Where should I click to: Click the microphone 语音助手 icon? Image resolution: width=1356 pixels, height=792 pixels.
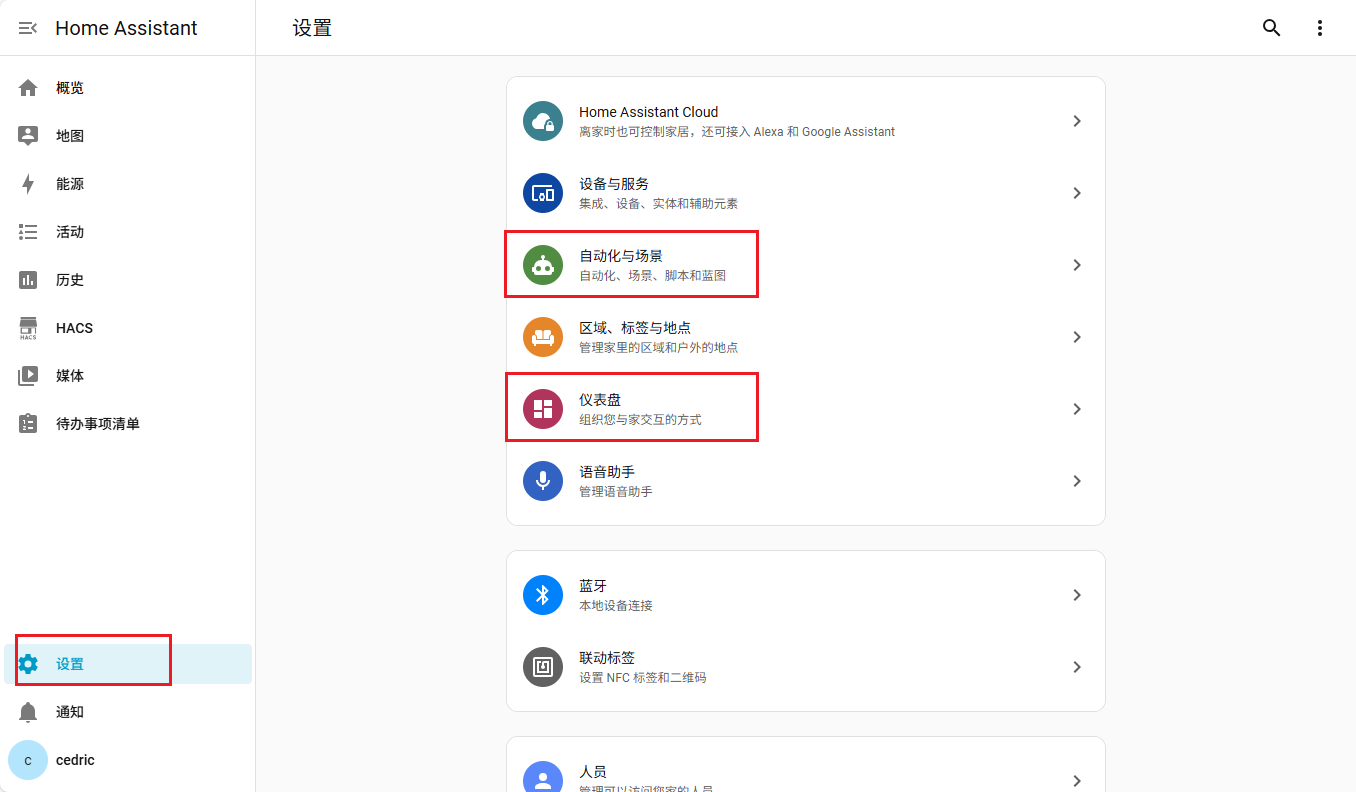point(543,481)
